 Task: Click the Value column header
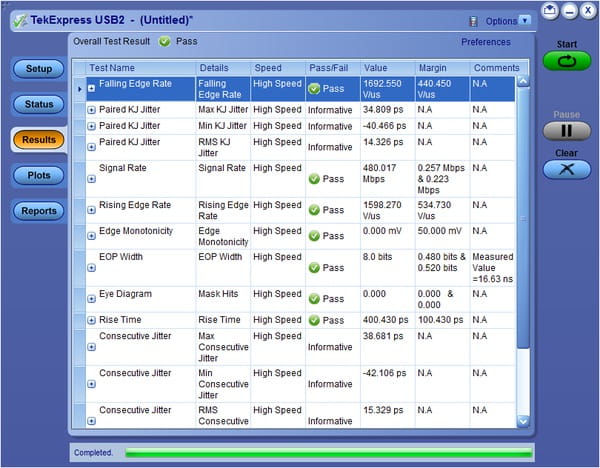(387, 68)
